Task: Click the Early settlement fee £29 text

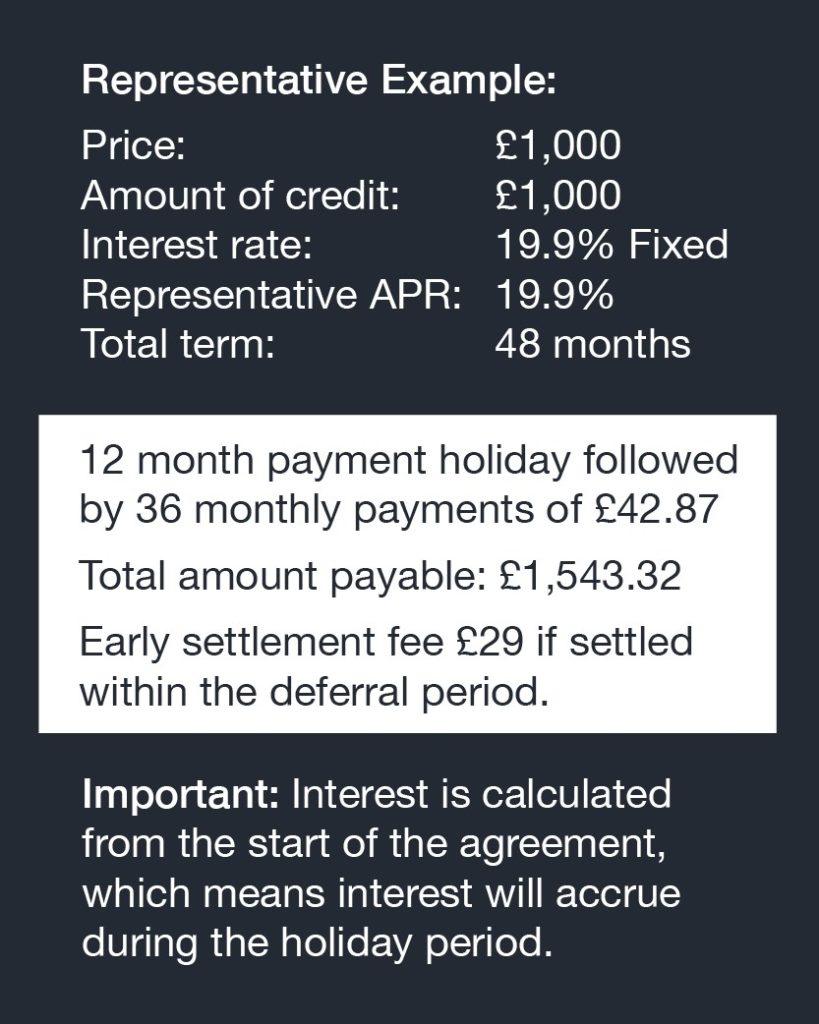Action: coord(302,643)
